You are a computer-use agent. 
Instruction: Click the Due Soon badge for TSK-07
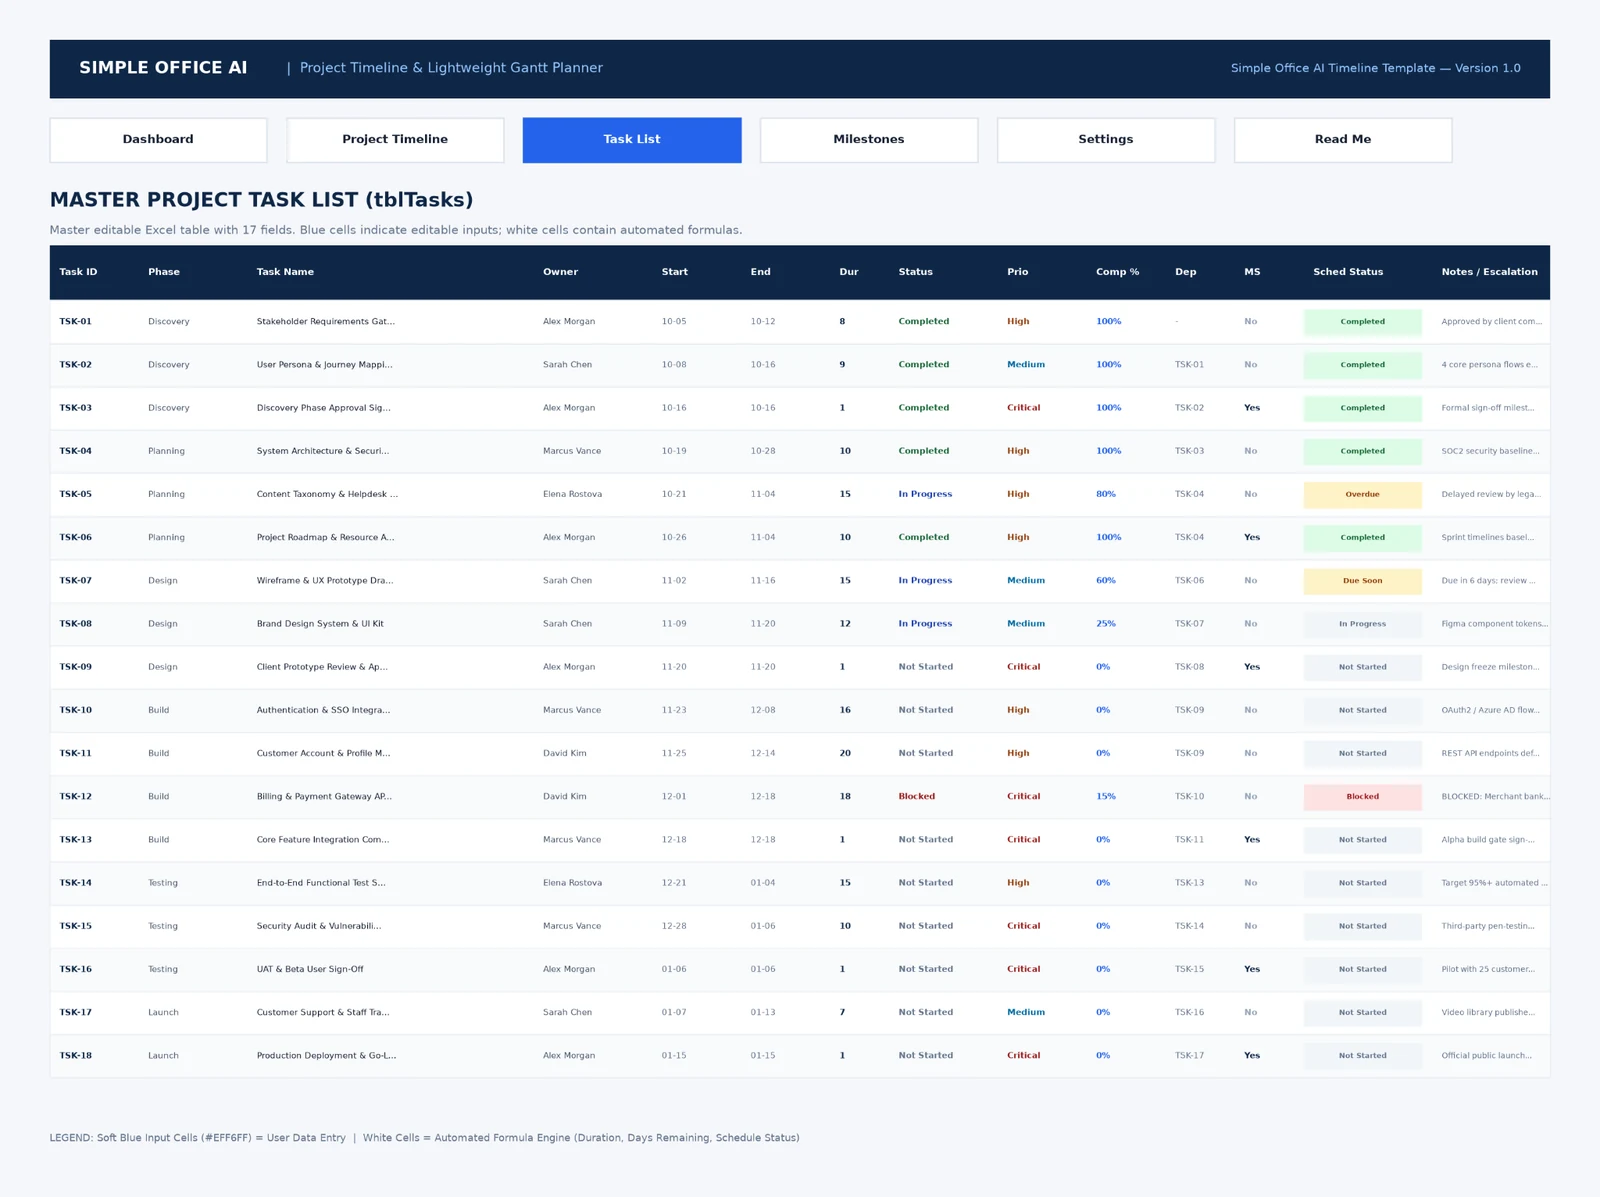(1362, 581)
